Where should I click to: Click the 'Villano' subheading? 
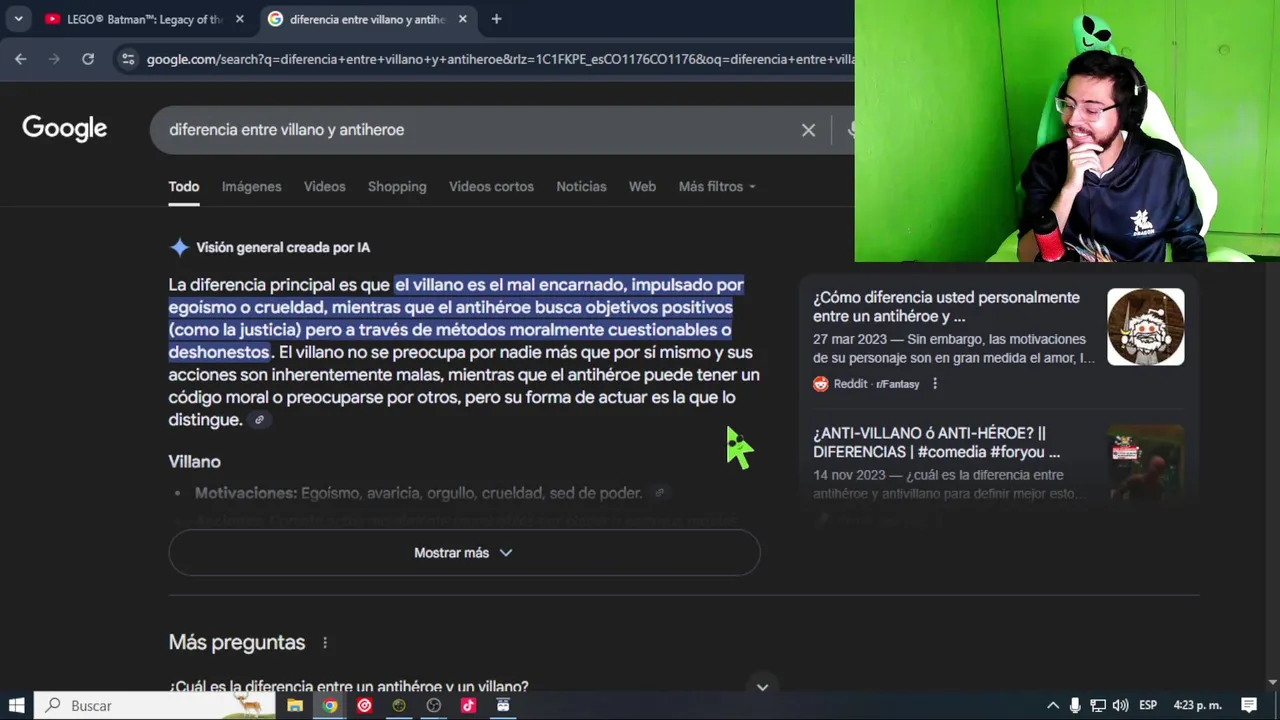[194, 461]
